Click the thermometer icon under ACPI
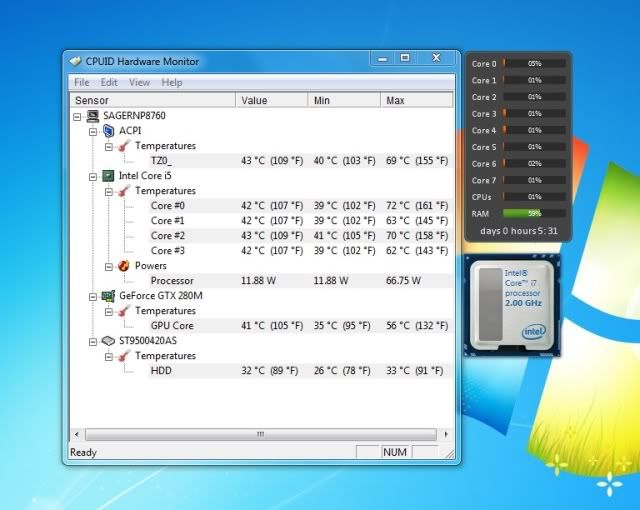The height and width of the screenshot is (510, 640). pos(124,146)
